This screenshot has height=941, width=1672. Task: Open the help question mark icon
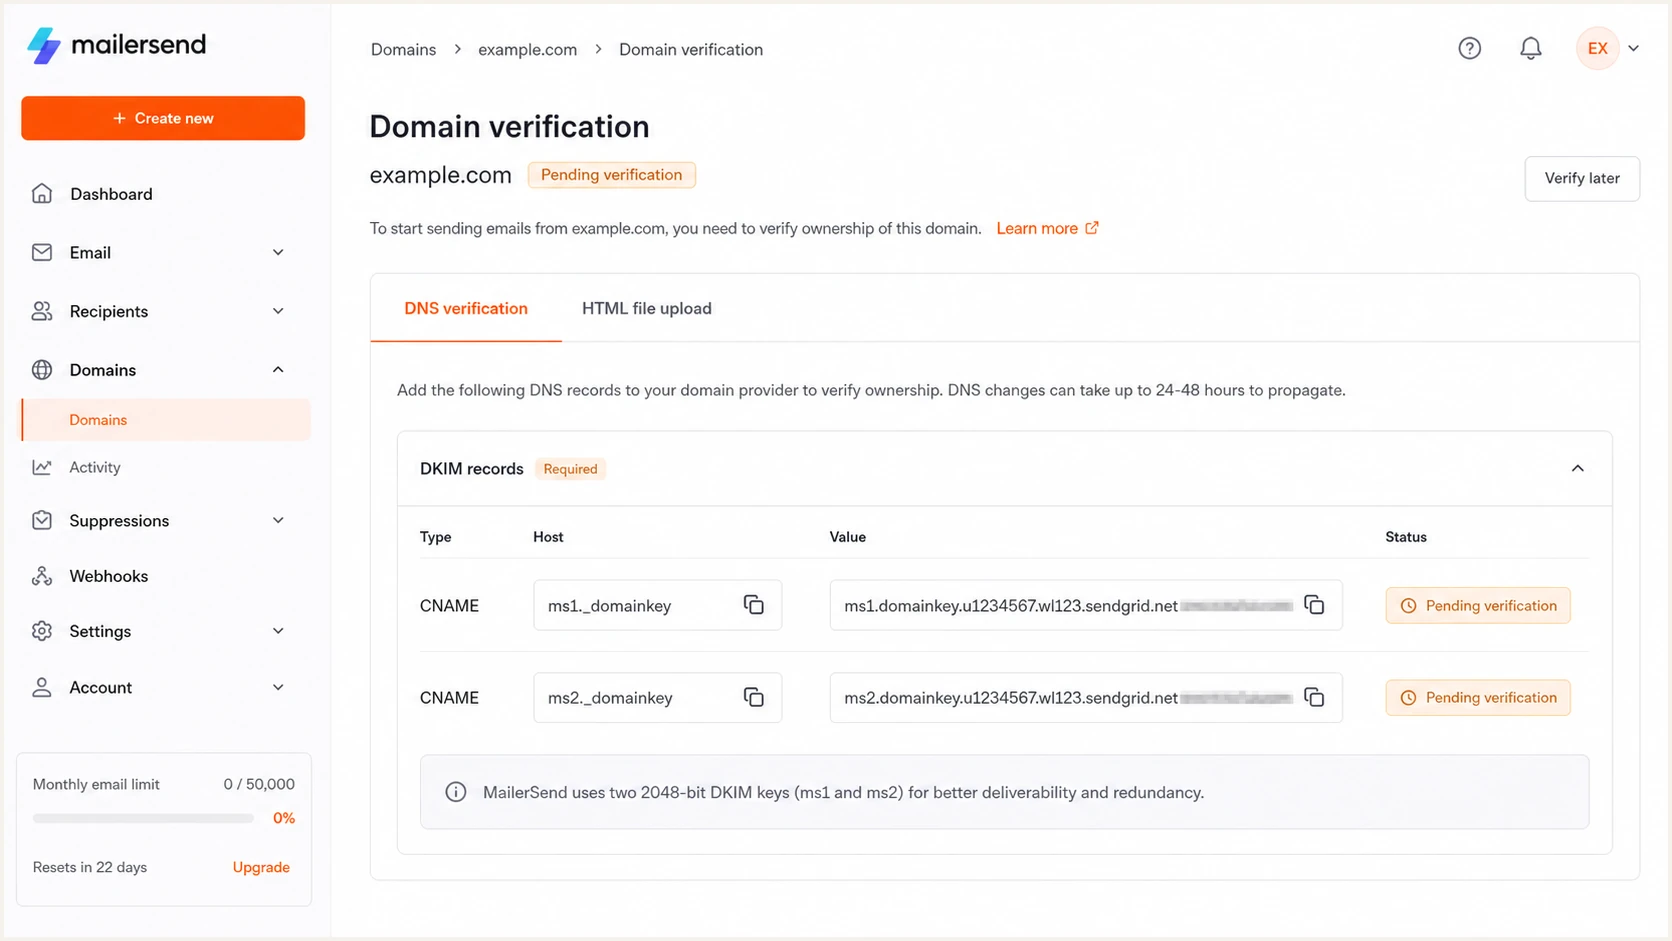pos(1469,48)
